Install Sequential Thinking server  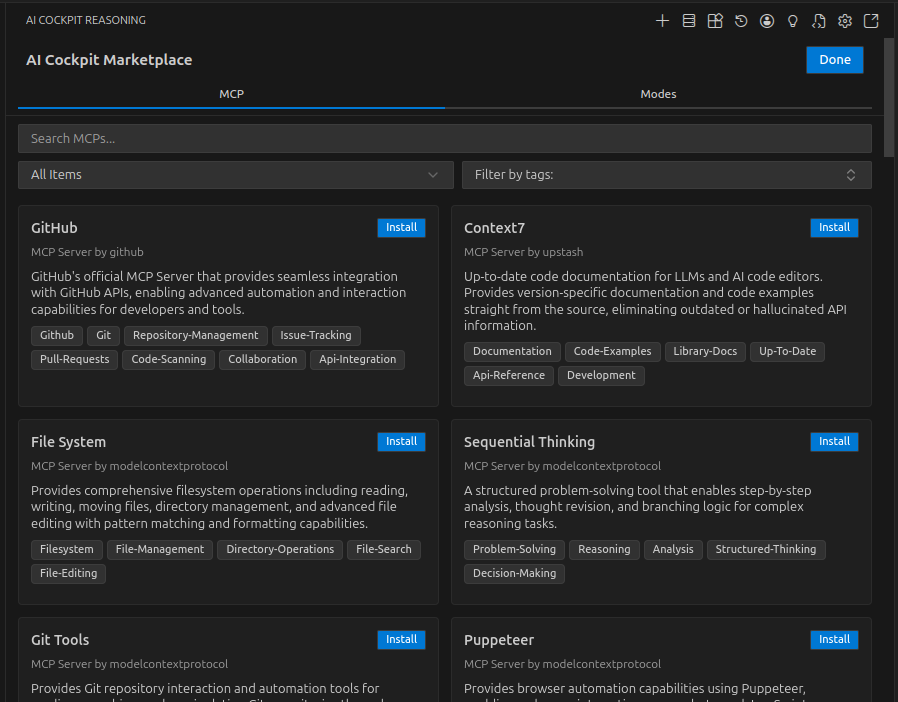point(834,442)
